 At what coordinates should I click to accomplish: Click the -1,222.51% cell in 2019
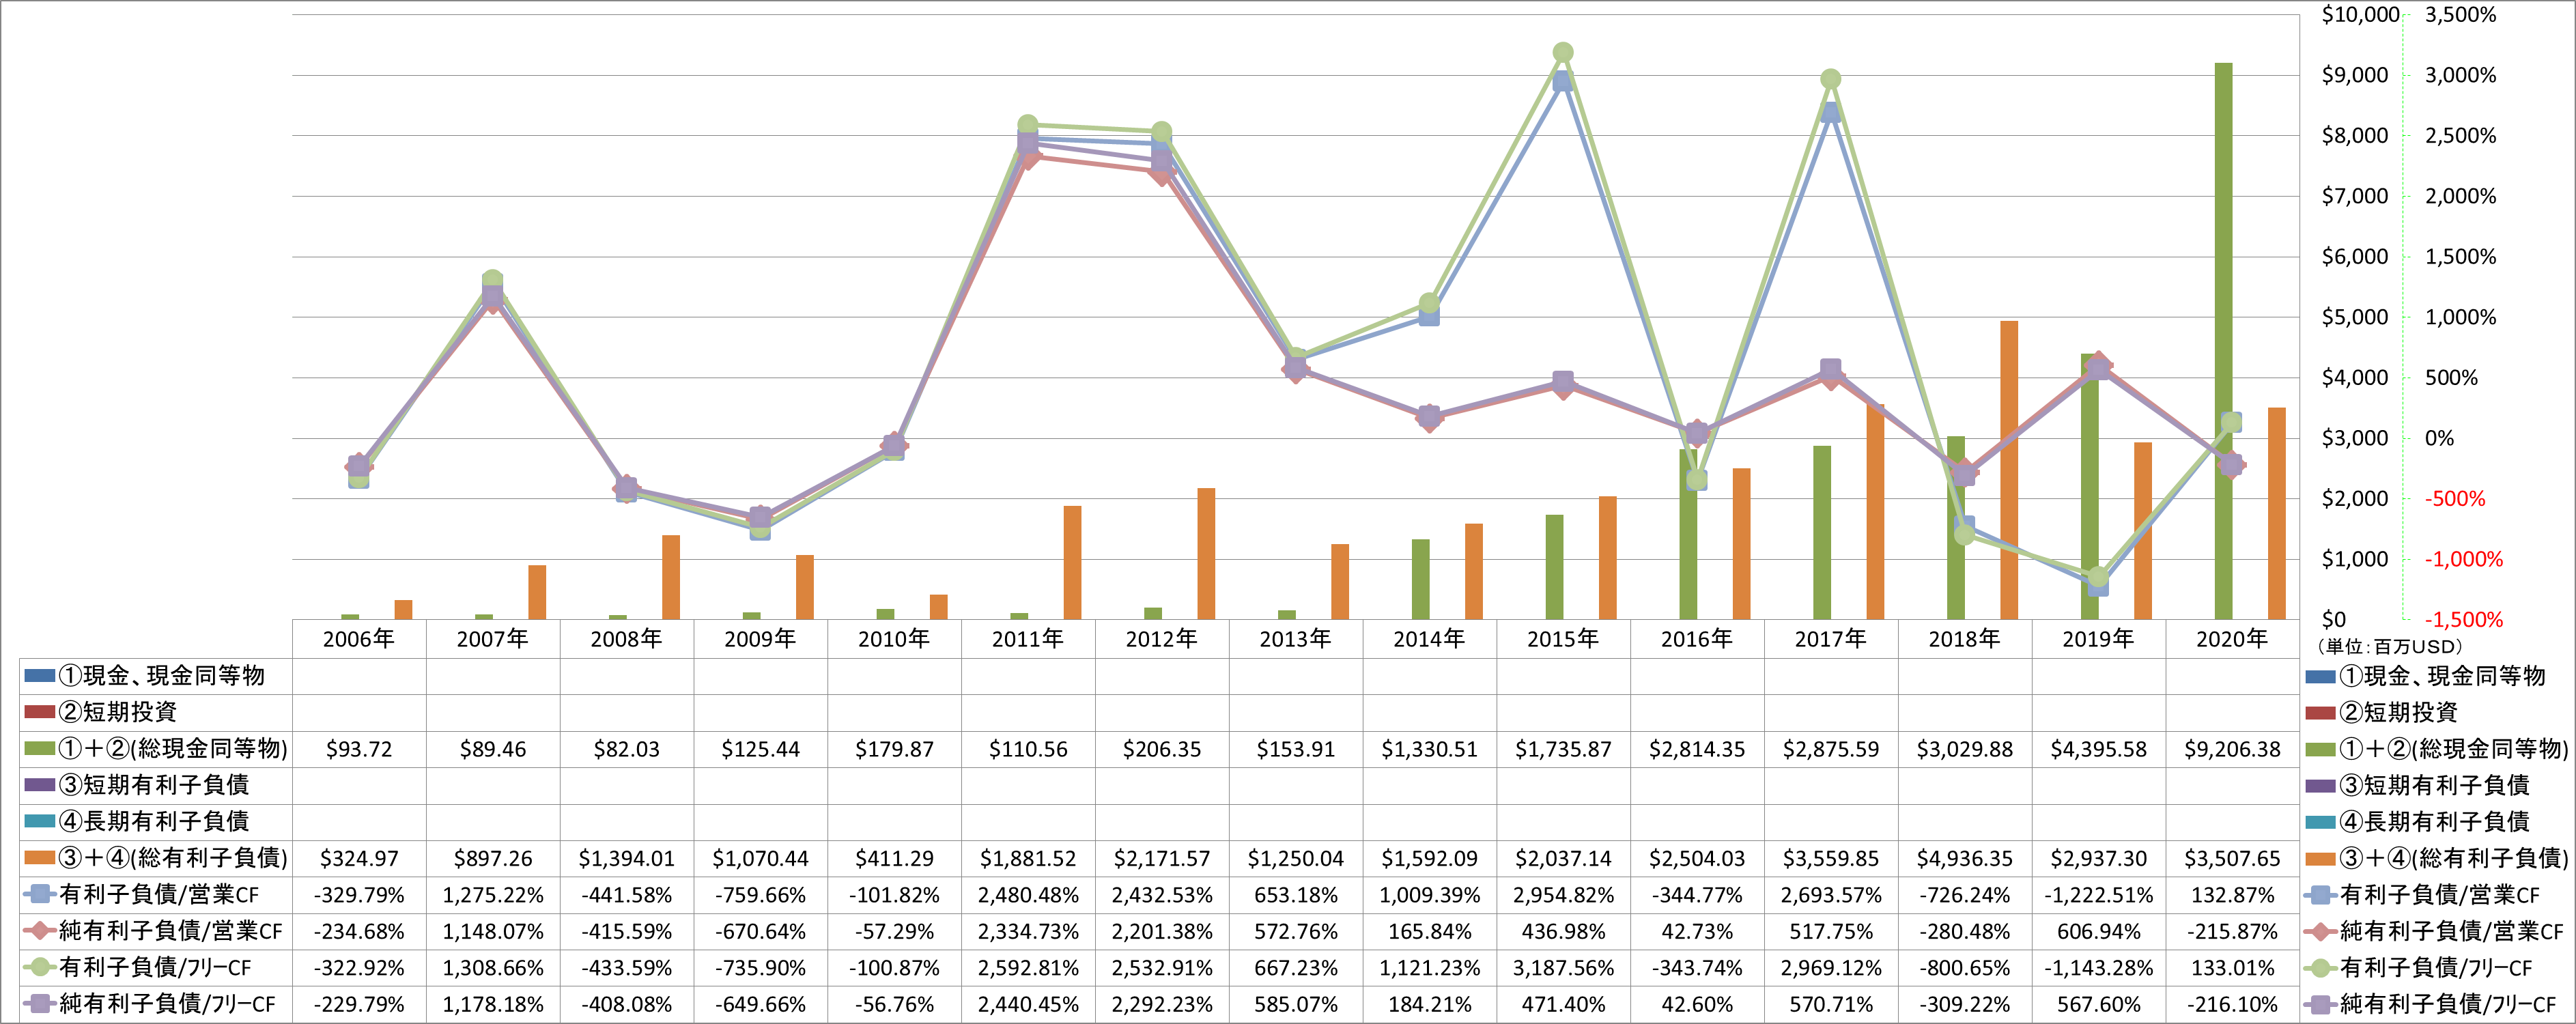click(2098, 895)
